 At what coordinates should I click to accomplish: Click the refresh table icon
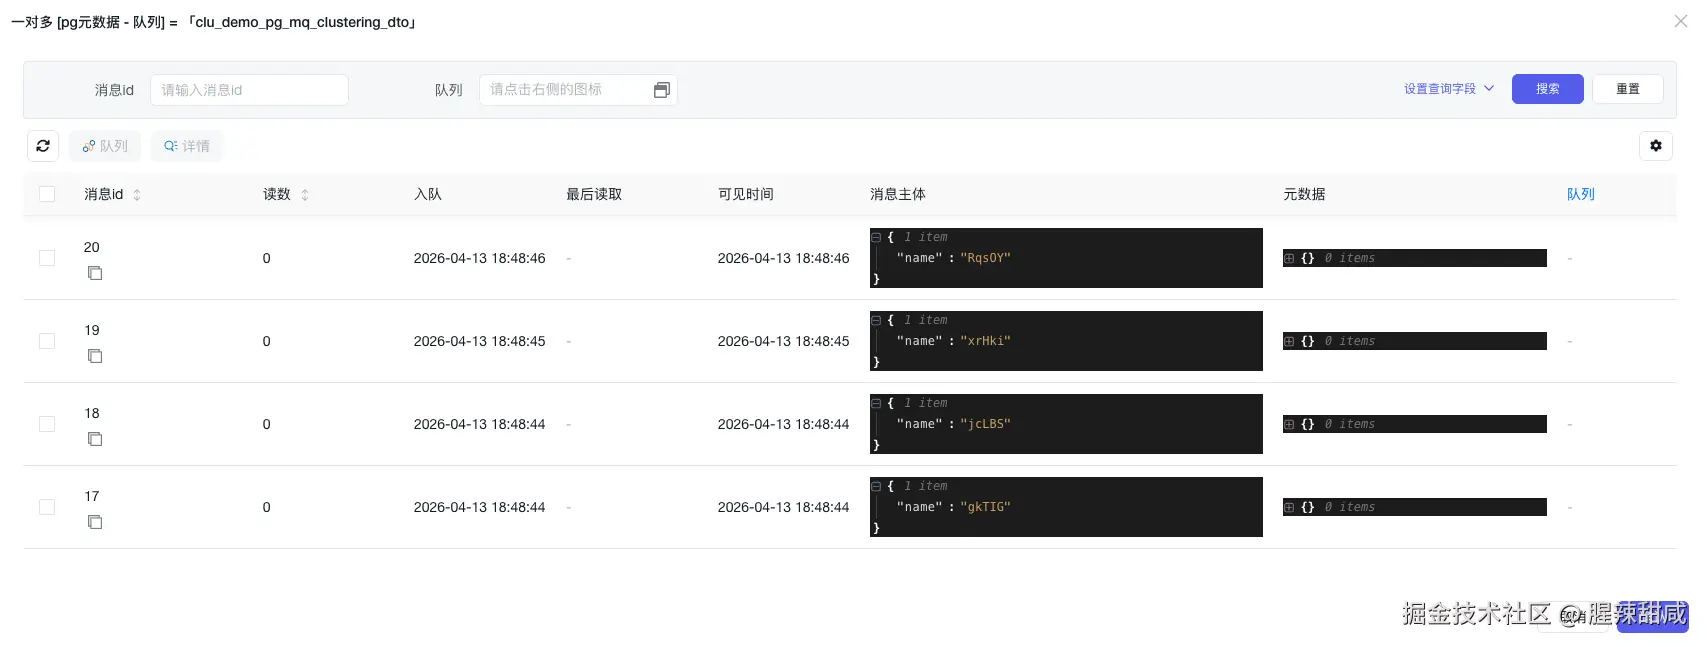click(x=43, y=146)
